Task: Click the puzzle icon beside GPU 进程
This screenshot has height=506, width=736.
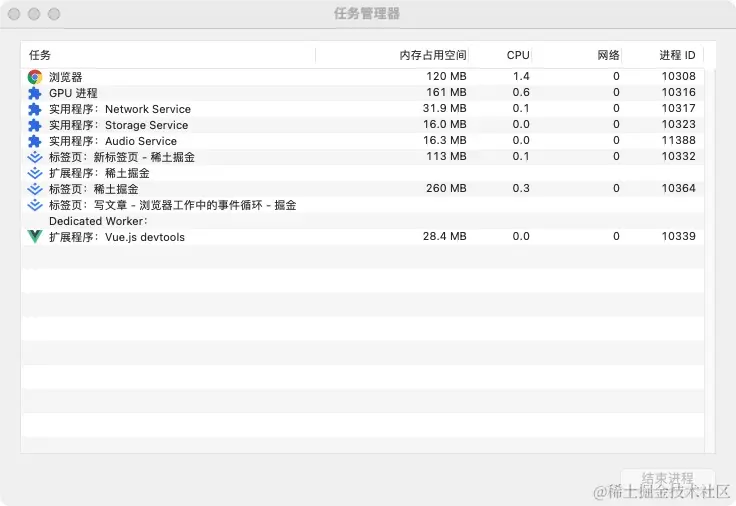Action: [35, 93]
